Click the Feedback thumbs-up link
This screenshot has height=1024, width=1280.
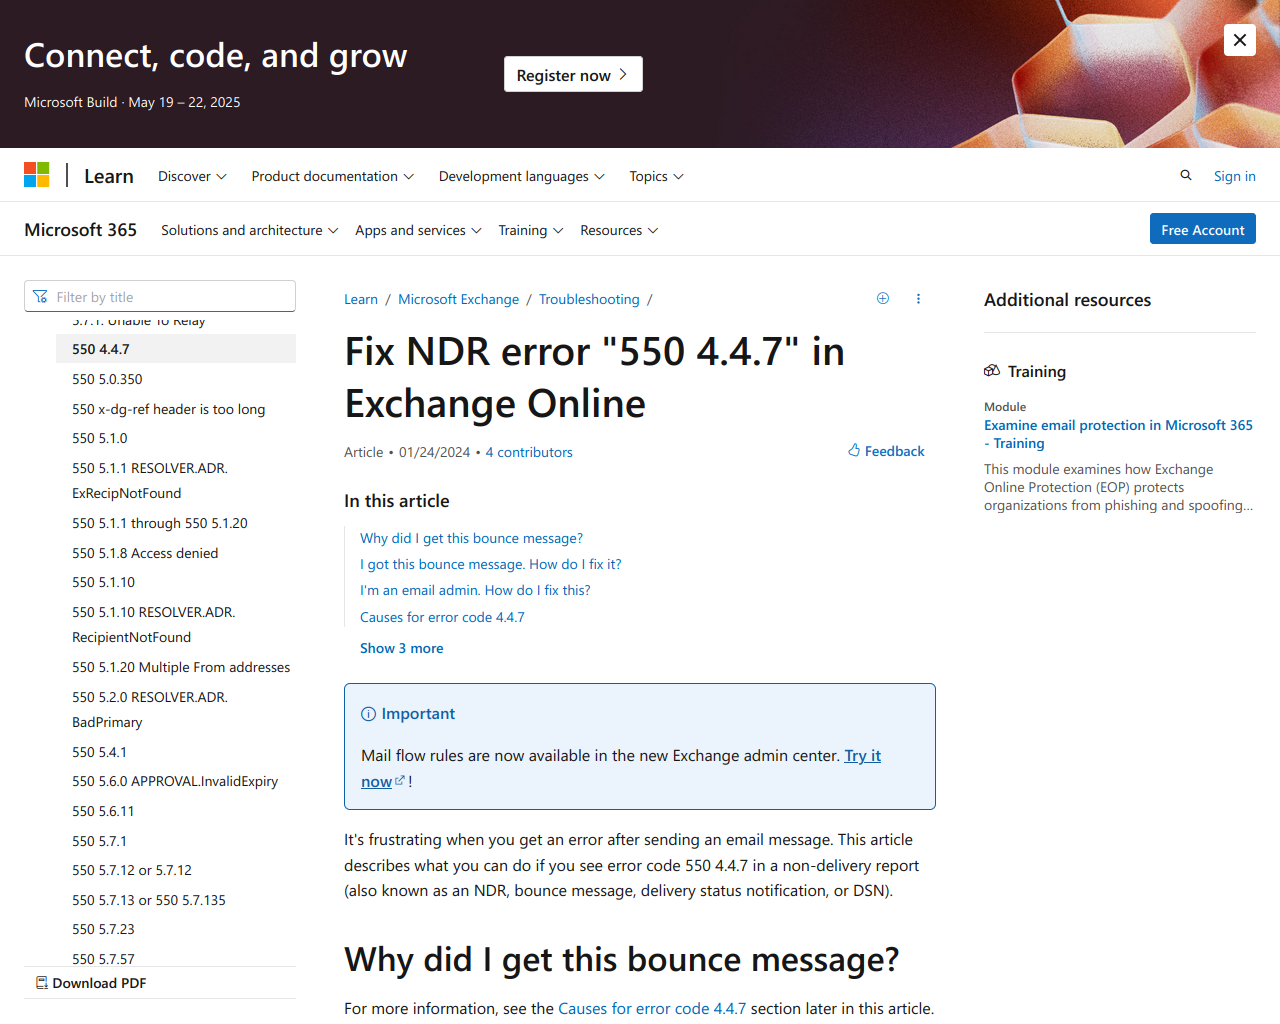(886, 451)
